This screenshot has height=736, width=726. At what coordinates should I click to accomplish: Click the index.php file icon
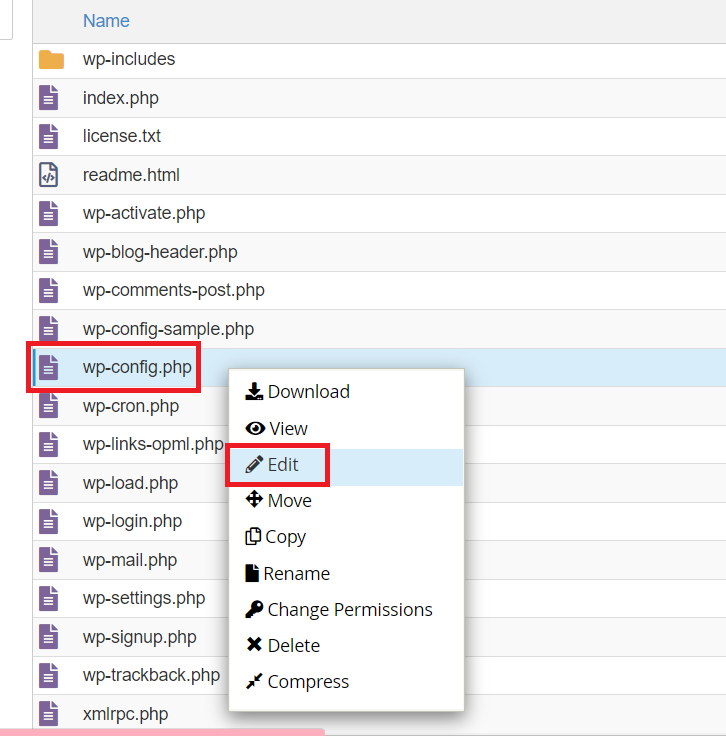click(49, 98)
